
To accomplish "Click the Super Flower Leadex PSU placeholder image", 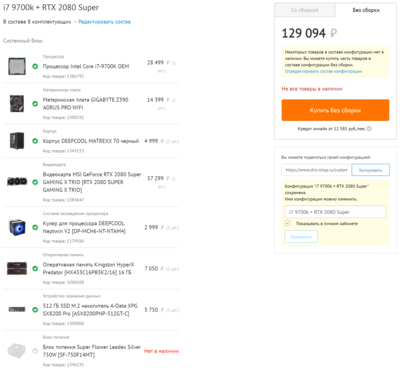I will (17, 351).
